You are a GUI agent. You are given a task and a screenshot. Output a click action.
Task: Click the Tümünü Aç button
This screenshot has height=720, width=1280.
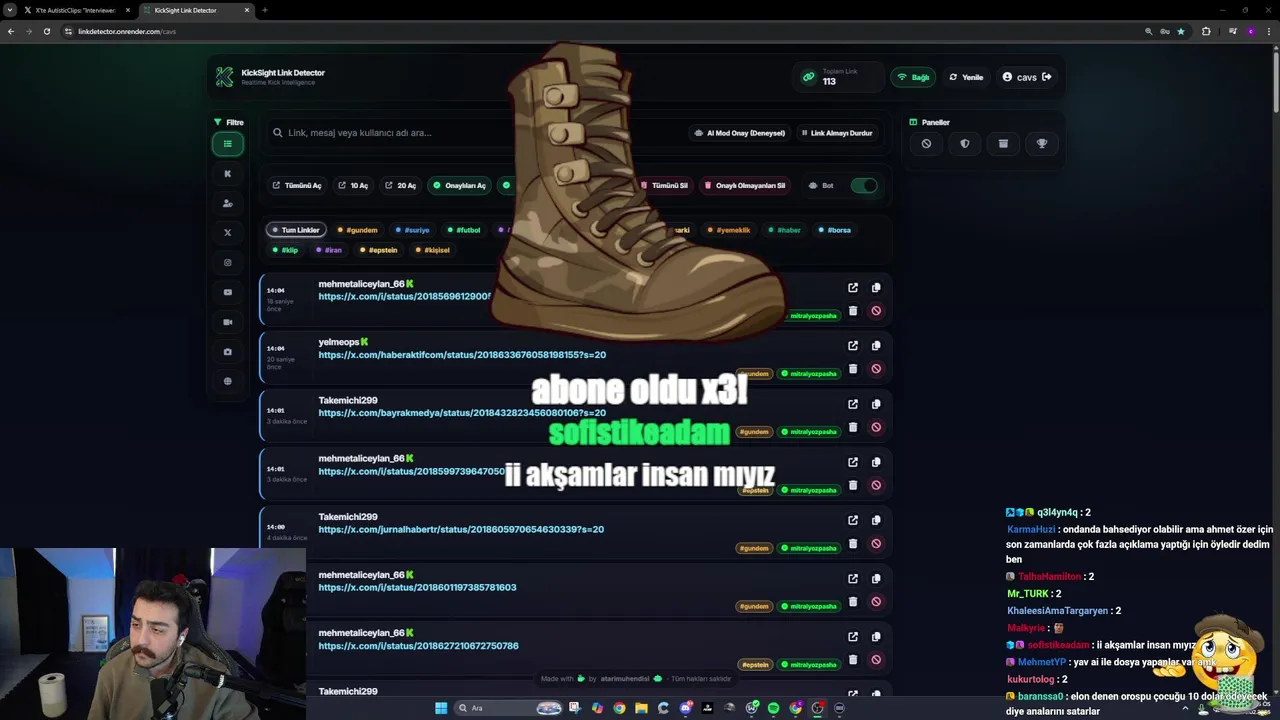[x=297, y=185]
